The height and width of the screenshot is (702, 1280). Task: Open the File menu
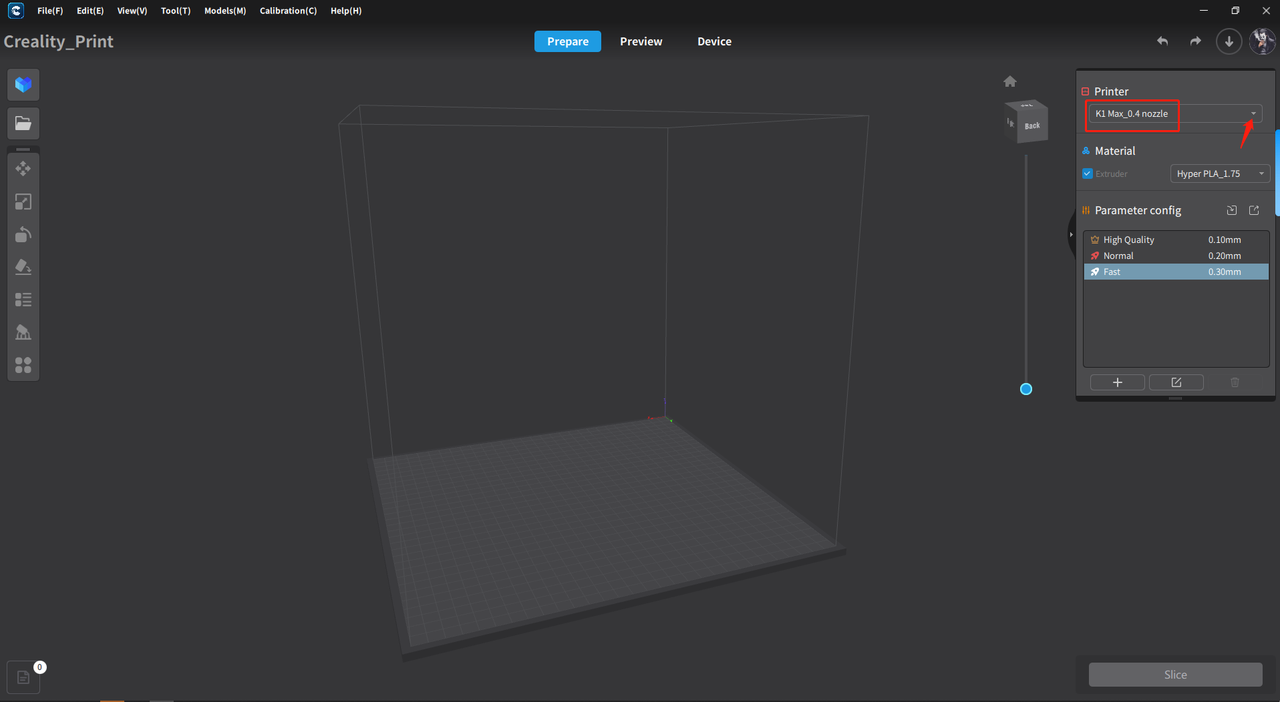(x=50, y=11)
